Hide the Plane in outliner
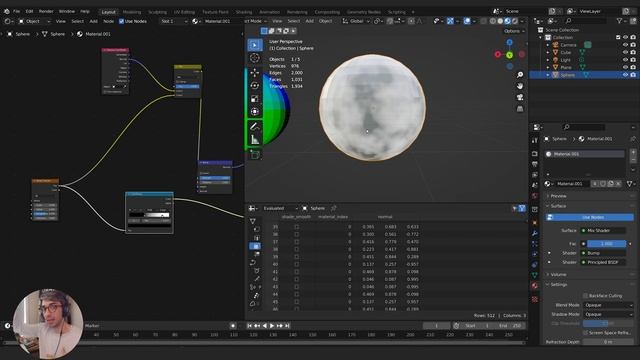This screenshot has width=640, height=360. click(625, 67)
